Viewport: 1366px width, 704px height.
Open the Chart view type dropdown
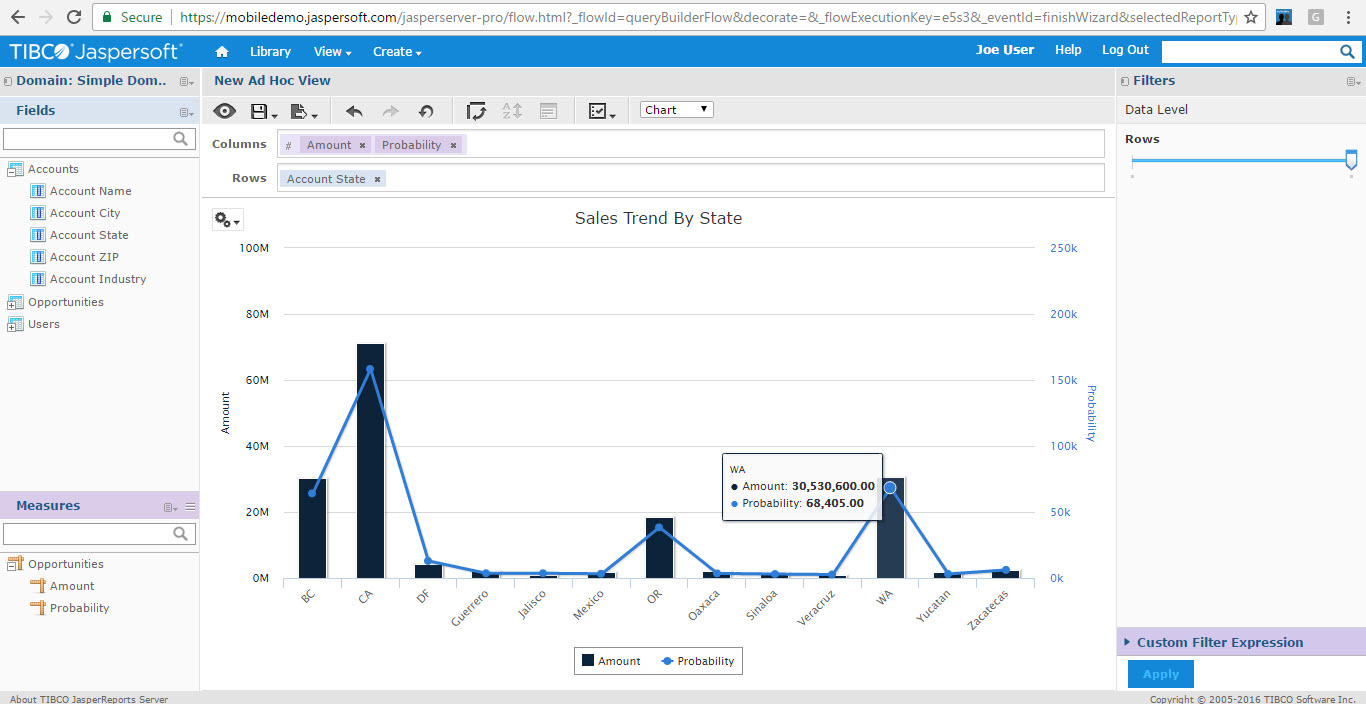(677, 110)
